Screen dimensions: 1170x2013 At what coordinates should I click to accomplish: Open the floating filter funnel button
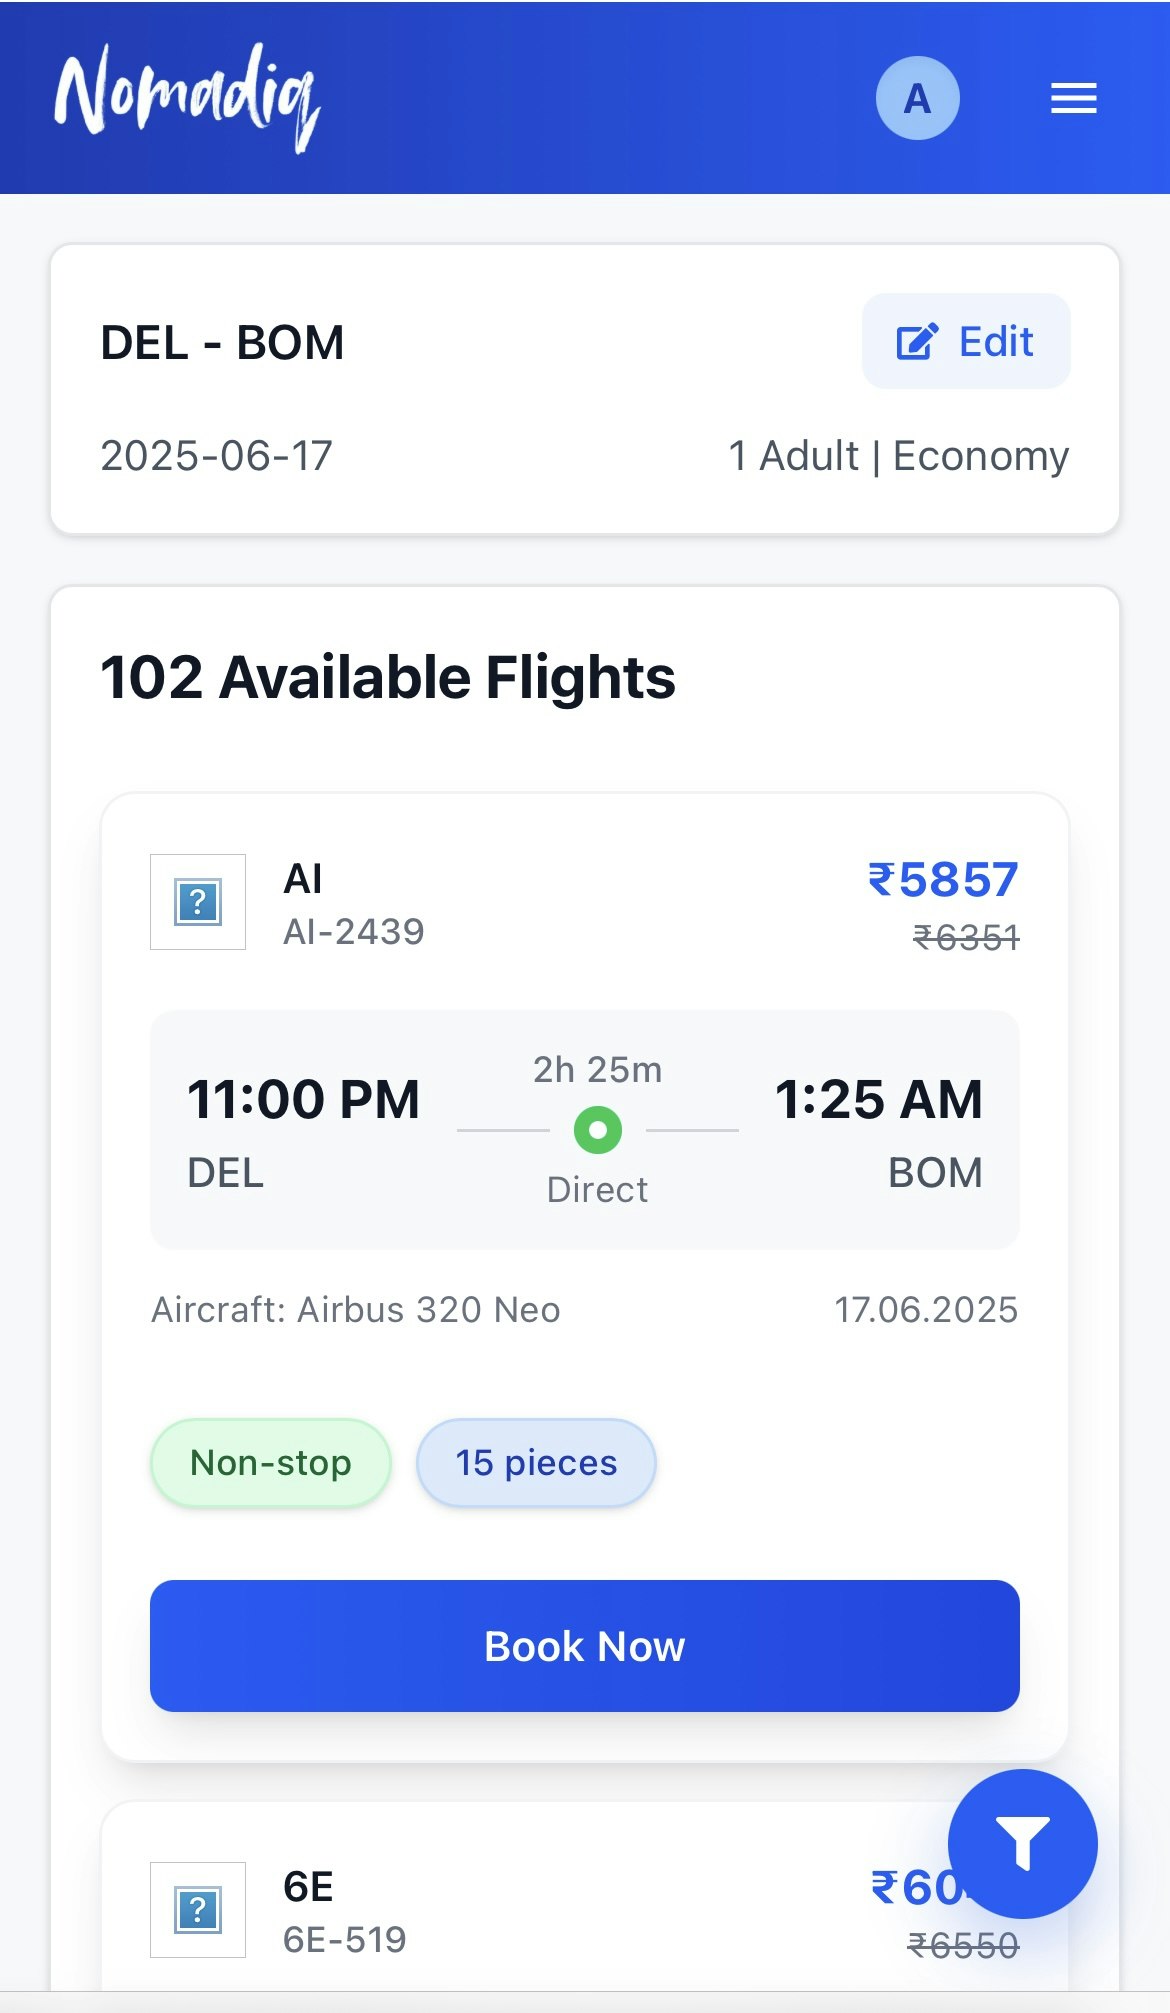click(1022, 1843)
